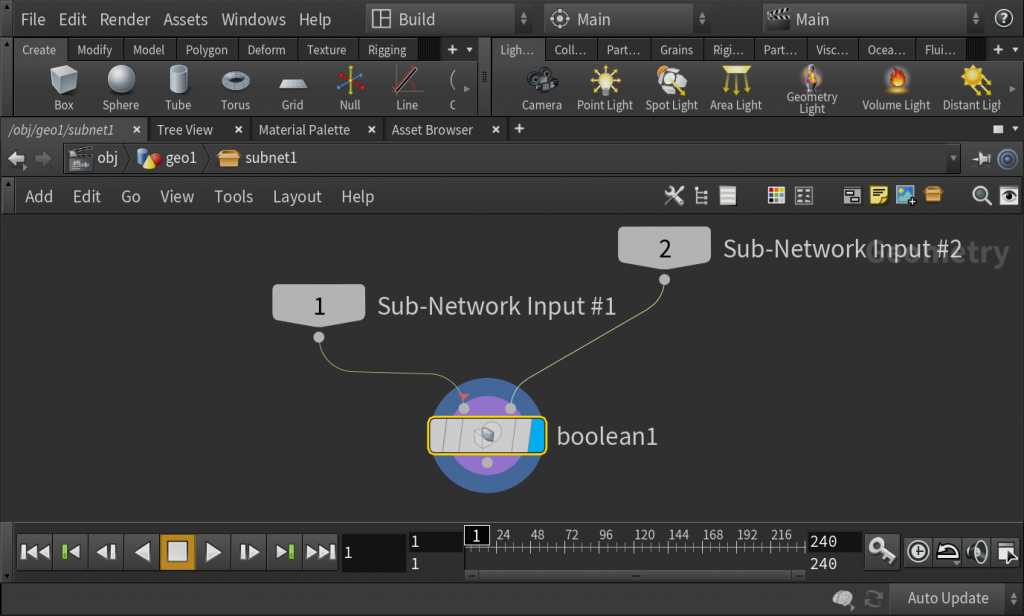Open the Render menu
This screenshot has height=616, width=1024.
125,20
